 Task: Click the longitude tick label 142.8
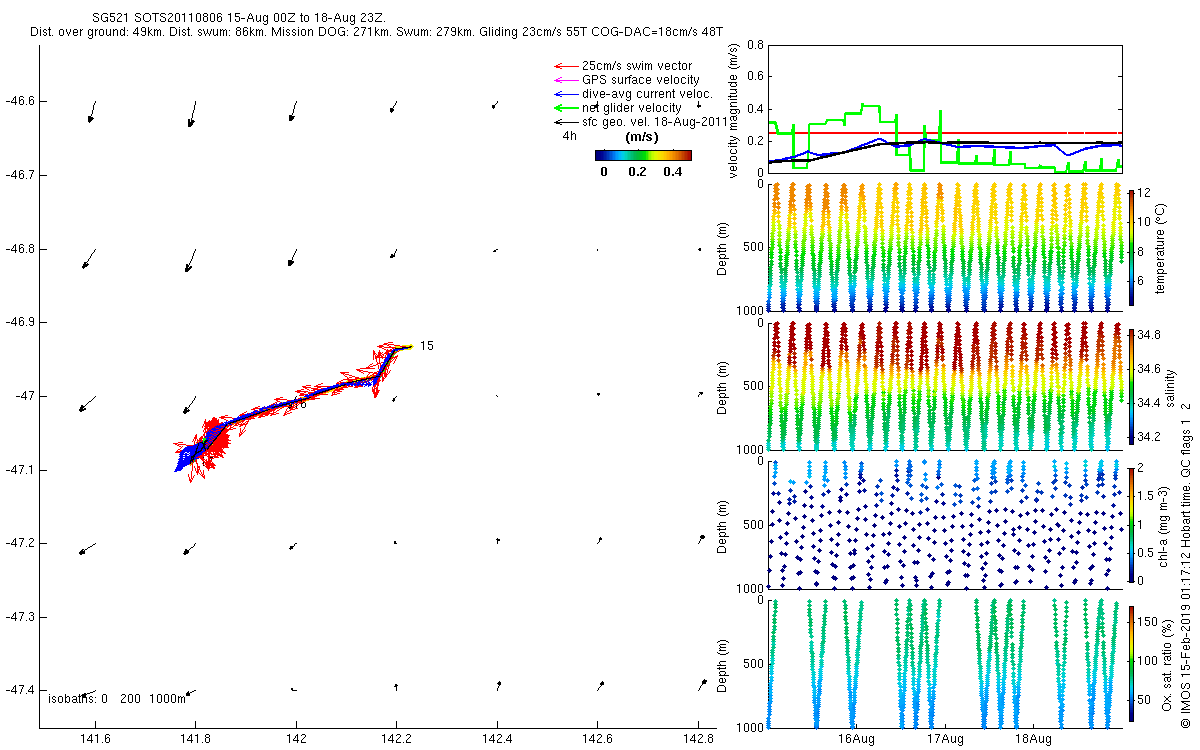pos(698,739)
